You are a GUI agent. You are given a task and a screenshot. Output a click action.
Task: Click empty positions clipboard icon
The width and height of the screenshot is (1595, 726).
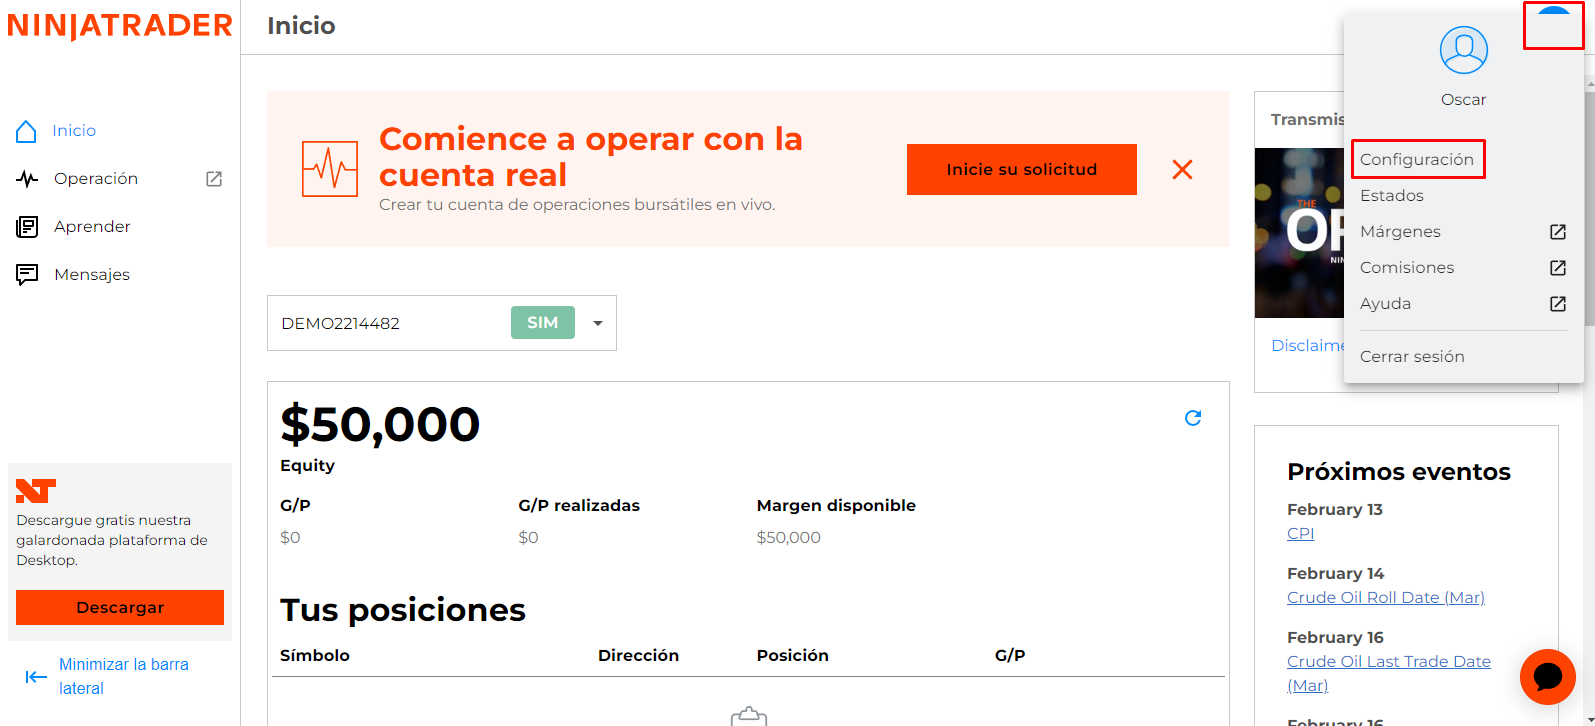[x=749, y=716]
